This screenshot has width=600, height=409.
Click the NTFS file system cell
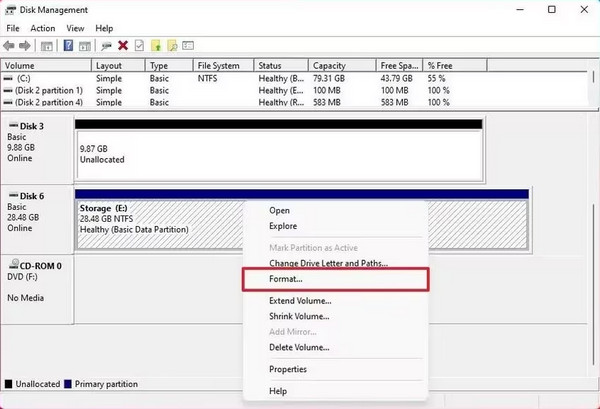pos(207,78)
